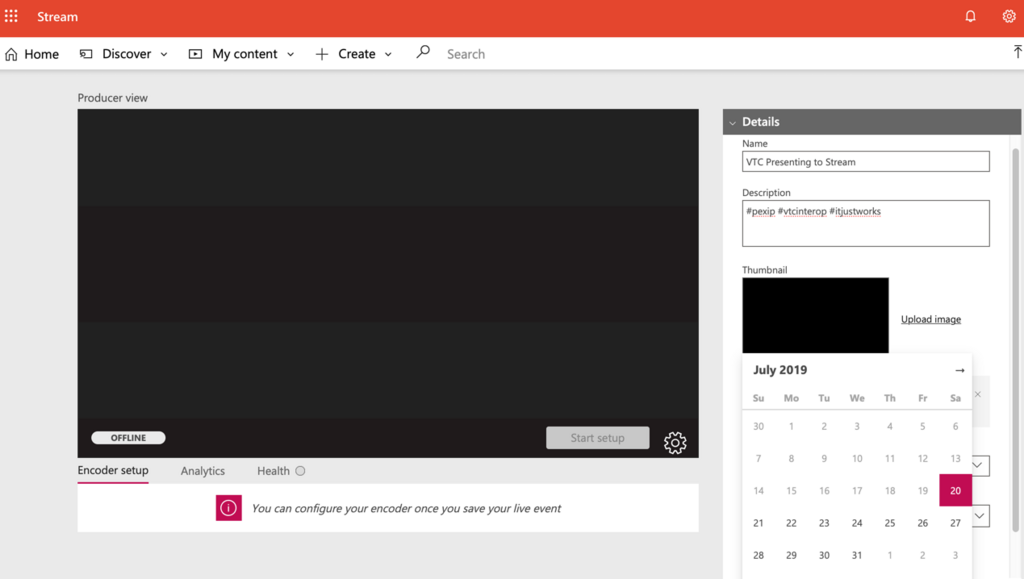Click the pink info icon in the encoder message
Screen dimensions: 1024x579
pyautogui.click(x=229, y=508)
